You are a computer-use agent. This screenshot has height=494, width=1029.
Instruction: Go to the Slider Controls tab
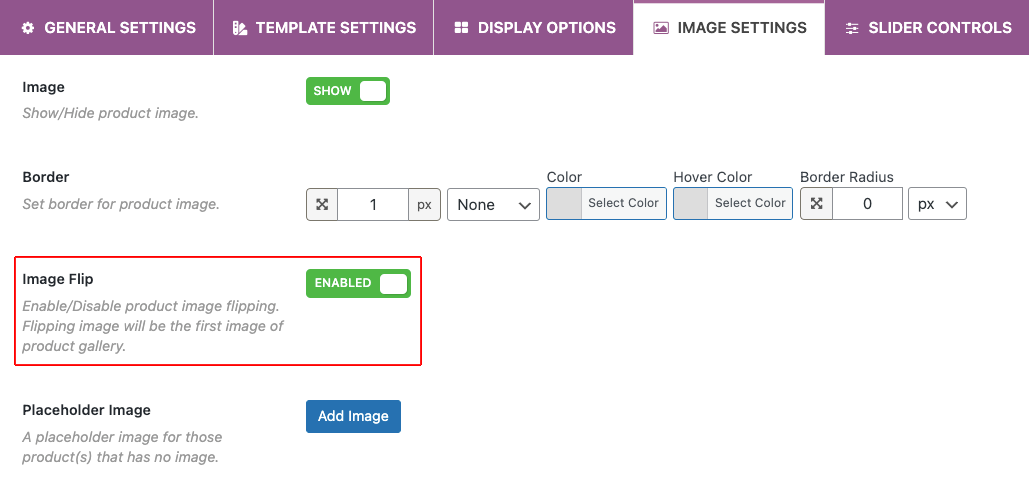click(x=928, y=28)
